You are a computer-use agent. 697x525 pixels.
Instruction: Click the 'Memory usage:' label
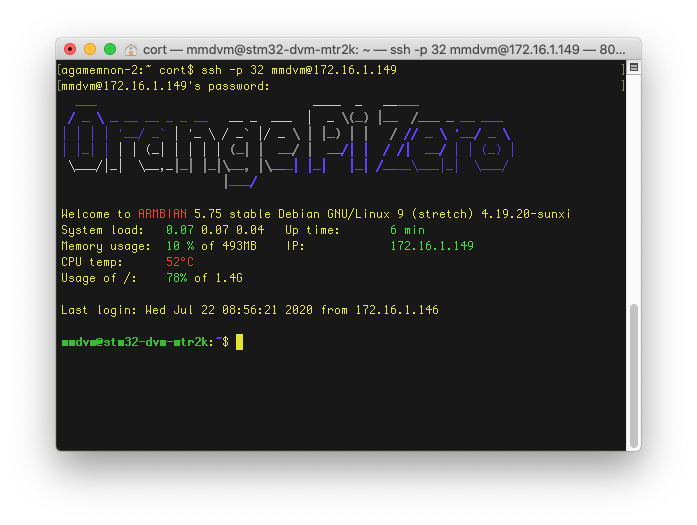click(x=106, y=246)
